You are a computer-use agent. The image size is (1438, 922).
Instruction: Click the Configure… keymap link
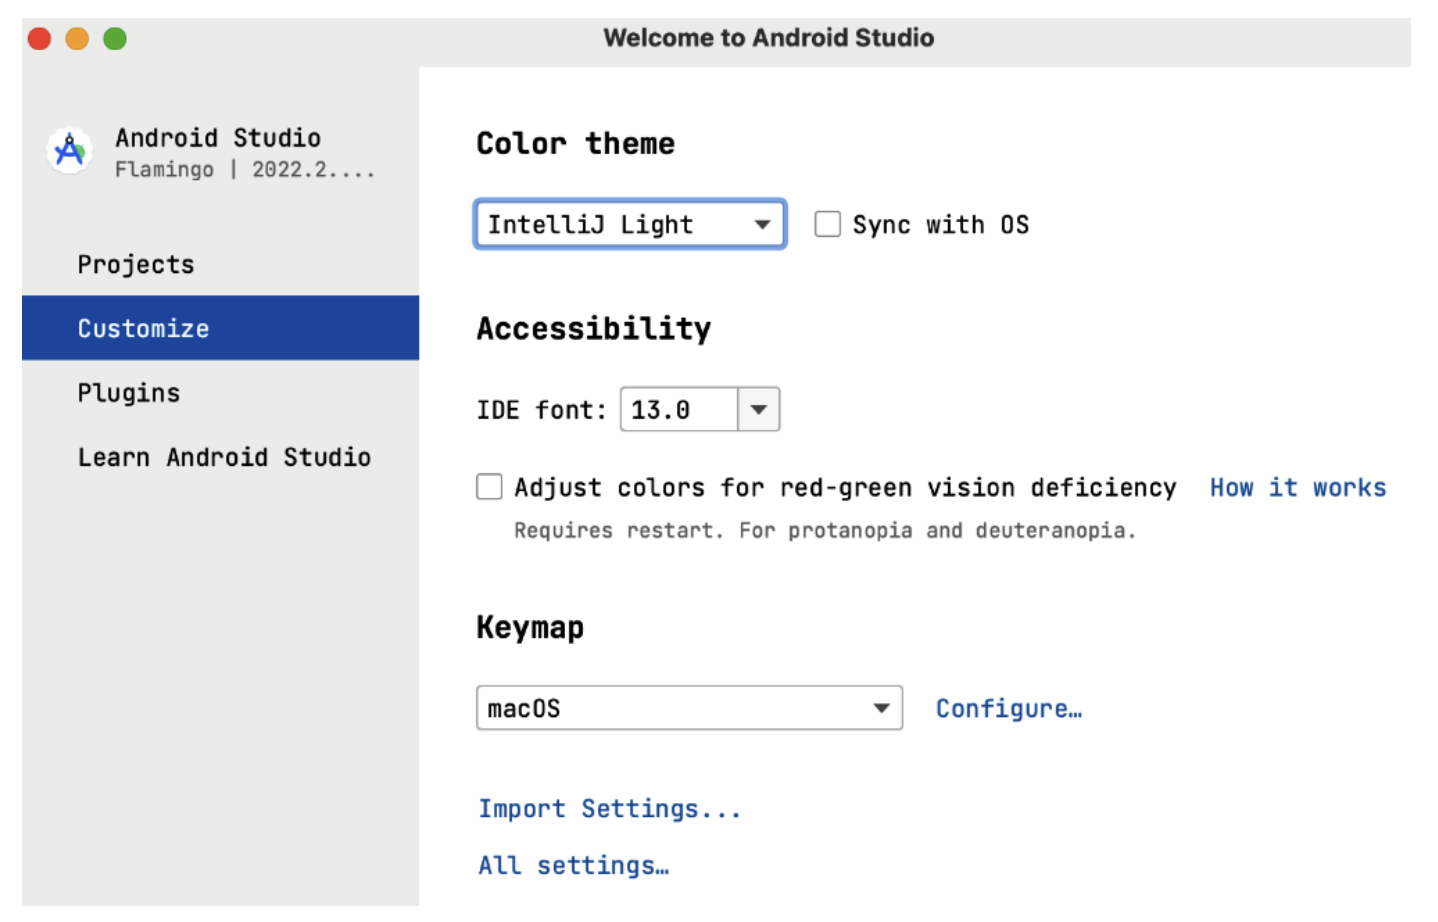tap(1008, 708)
